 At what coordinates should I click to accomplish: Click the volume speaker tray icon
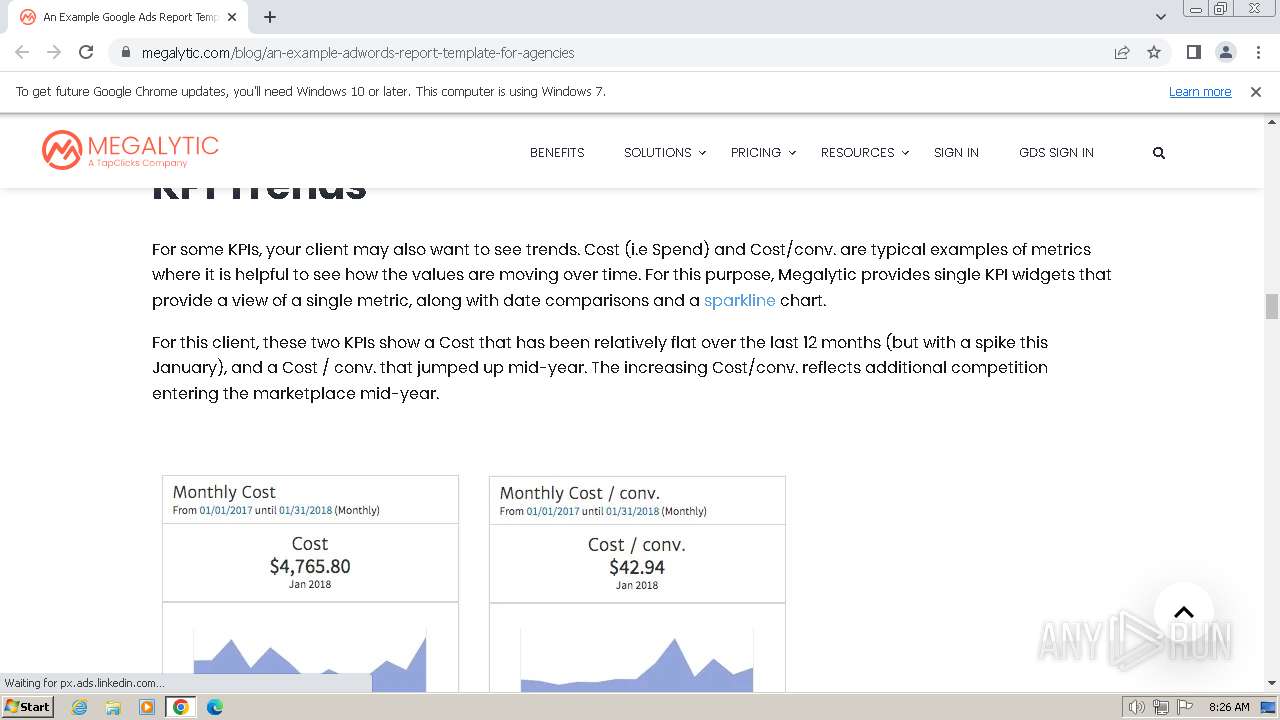(1137, 707)
